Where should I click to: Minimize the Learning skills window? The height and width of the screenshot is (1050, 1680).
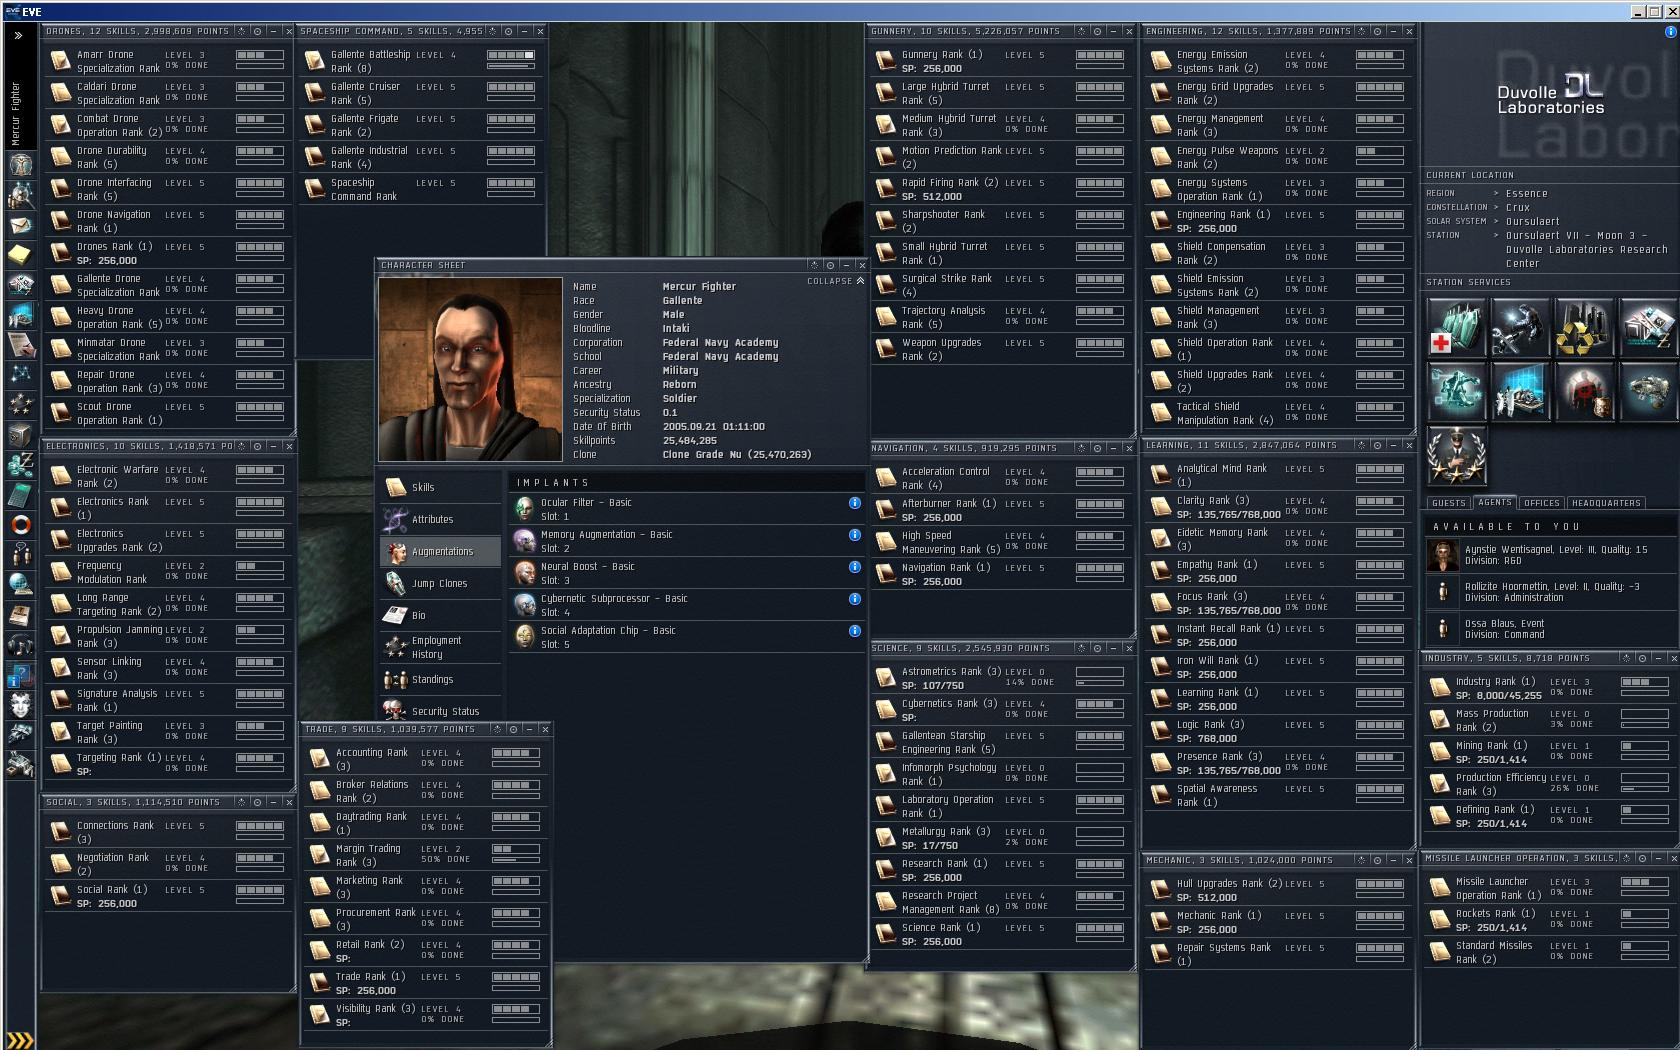coord(1393,445)
